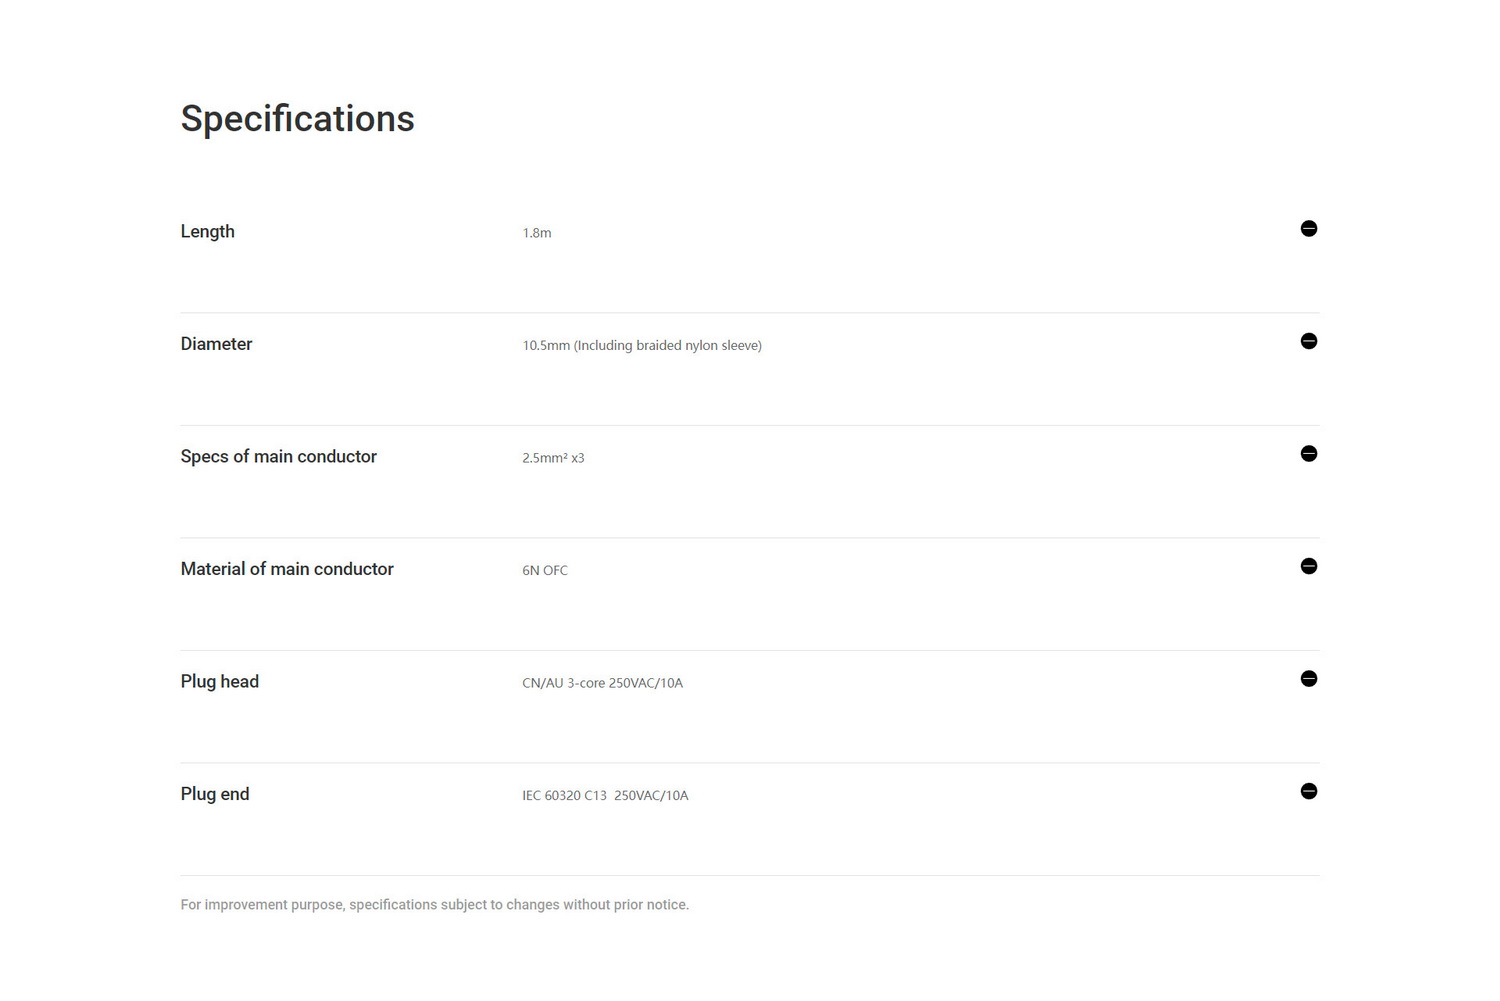Click the Specifications heading

(x=297, y=119)
